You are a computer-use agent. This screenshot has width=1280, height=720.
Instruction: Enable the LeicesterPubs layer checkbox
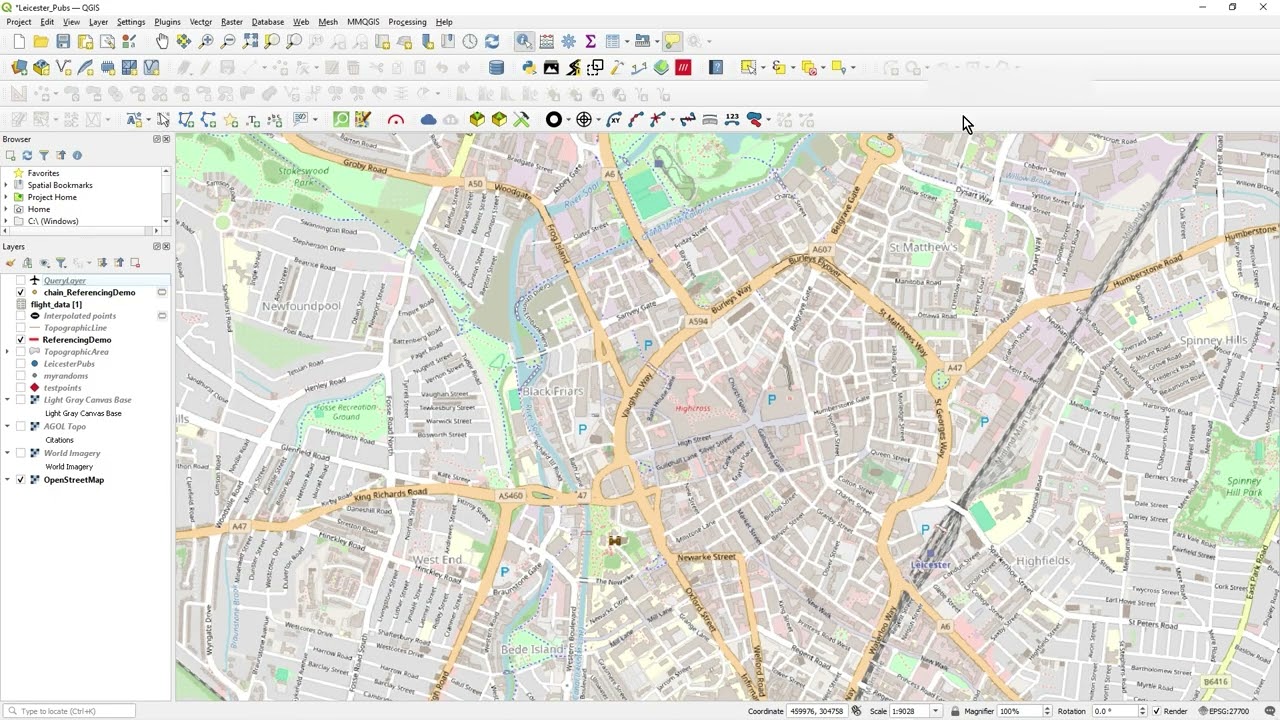(x=21, y=364)
